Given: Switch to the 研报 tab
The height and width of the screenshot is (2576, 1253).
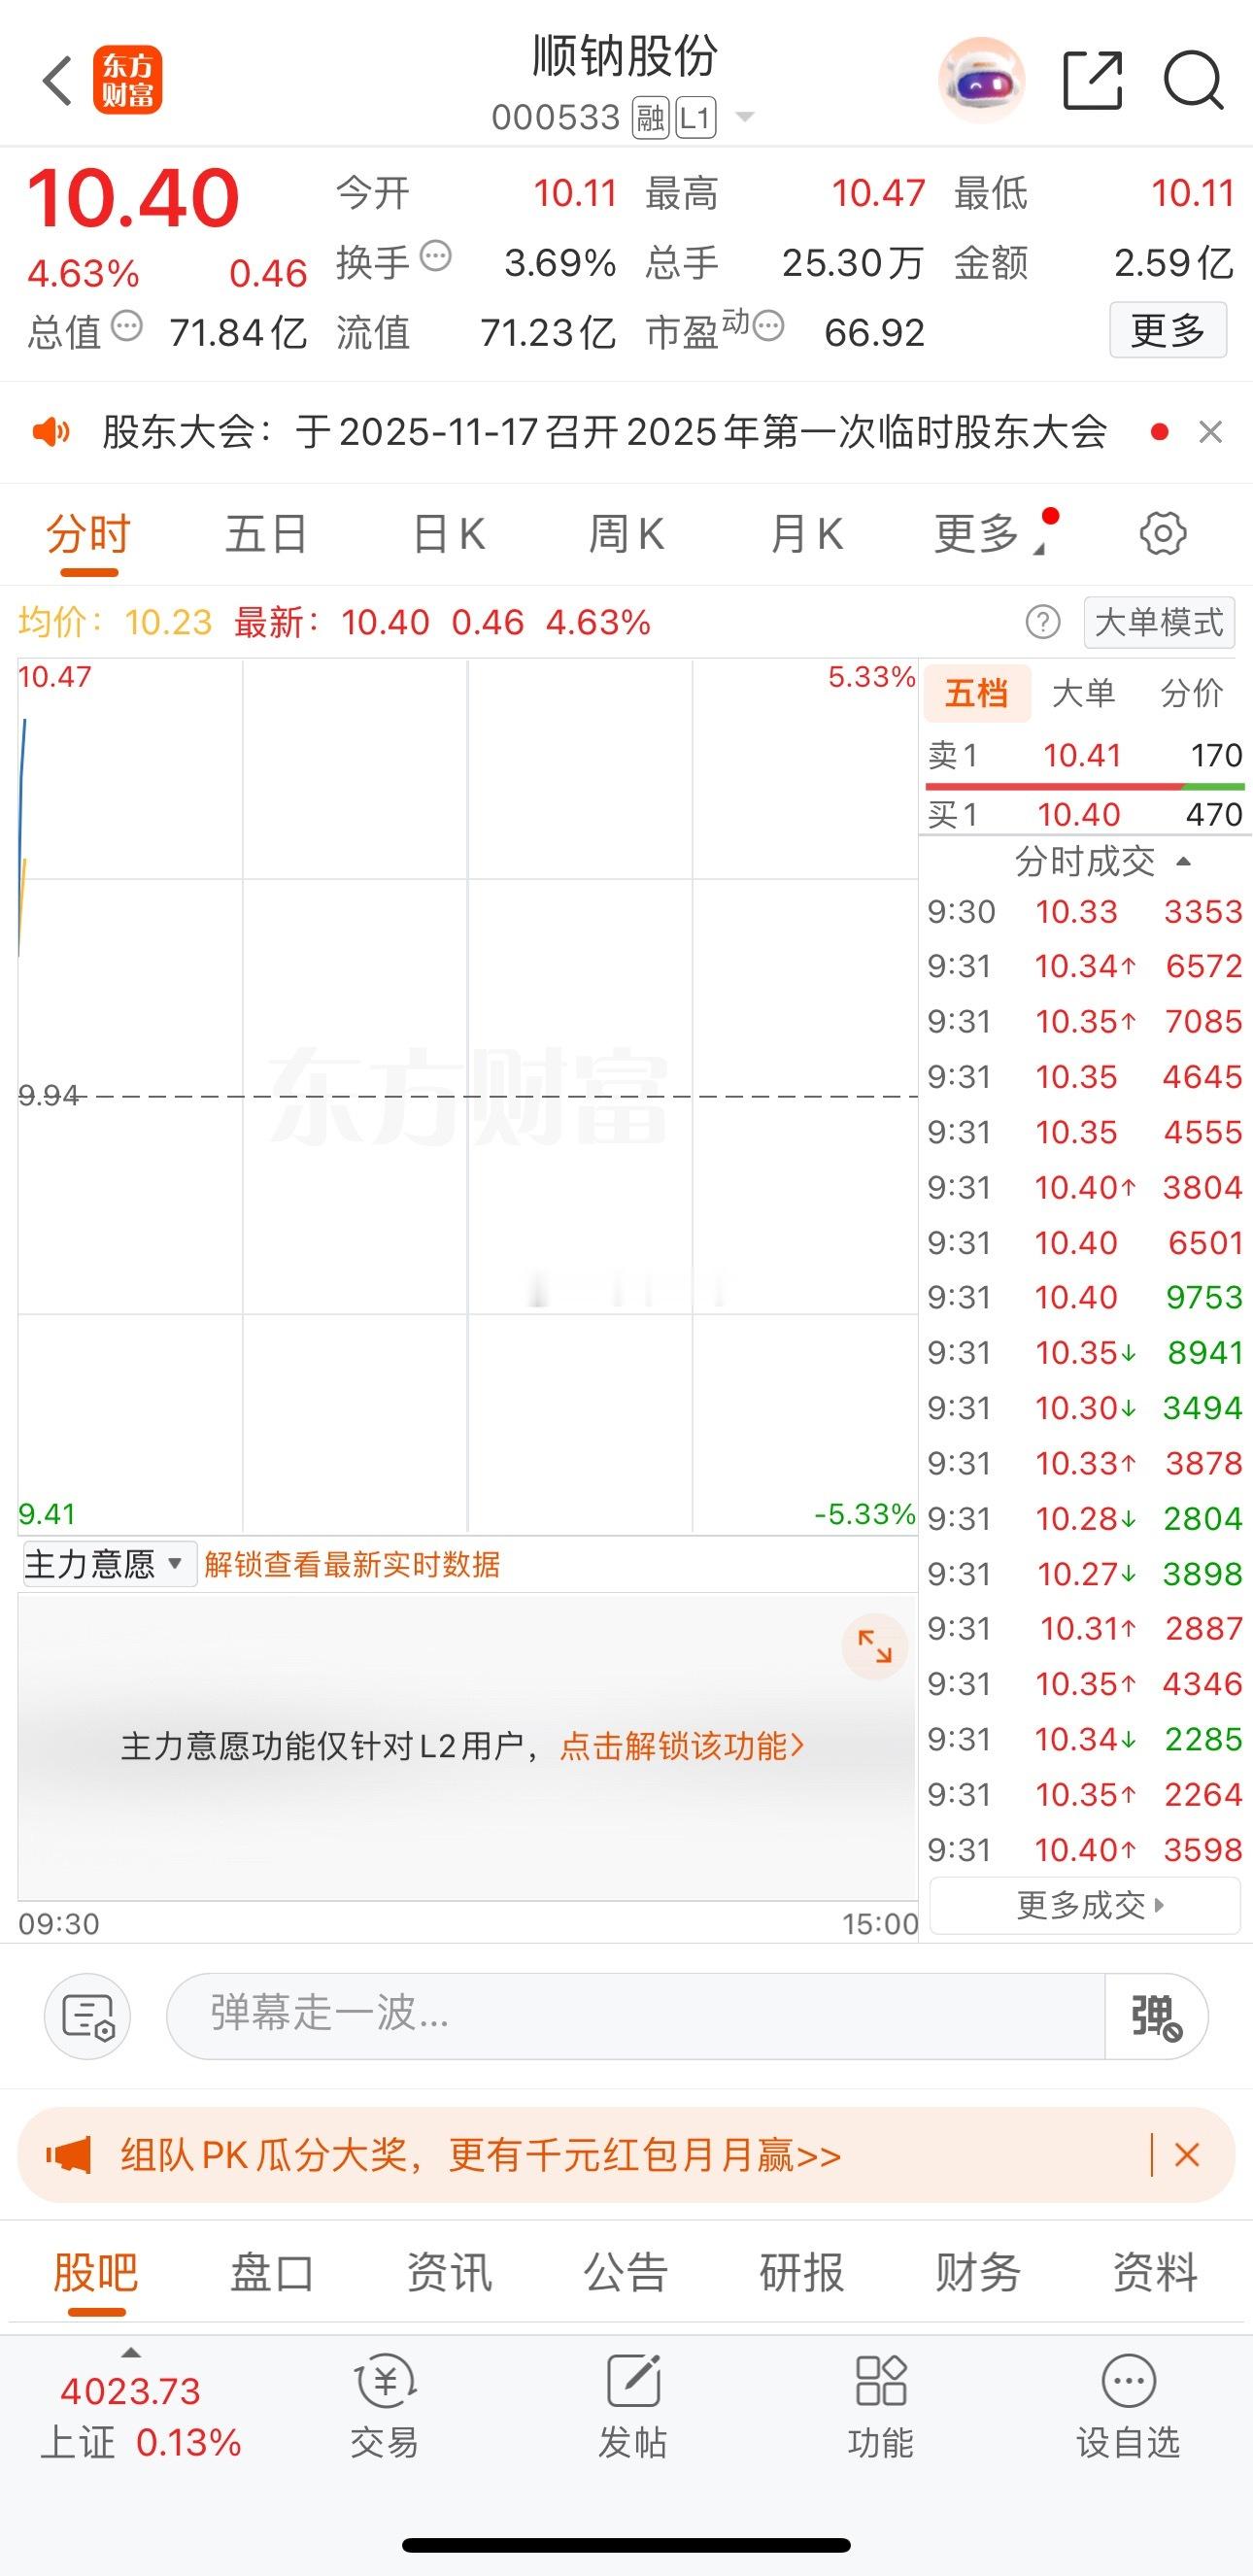Looking at the screenshot, I should [802, 2272].
